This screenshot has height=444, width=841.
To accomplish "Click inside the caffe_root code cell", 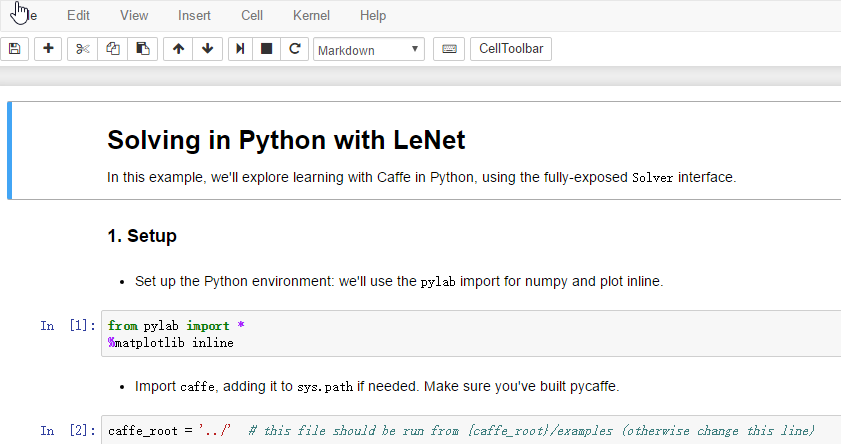I will [471, 430].
